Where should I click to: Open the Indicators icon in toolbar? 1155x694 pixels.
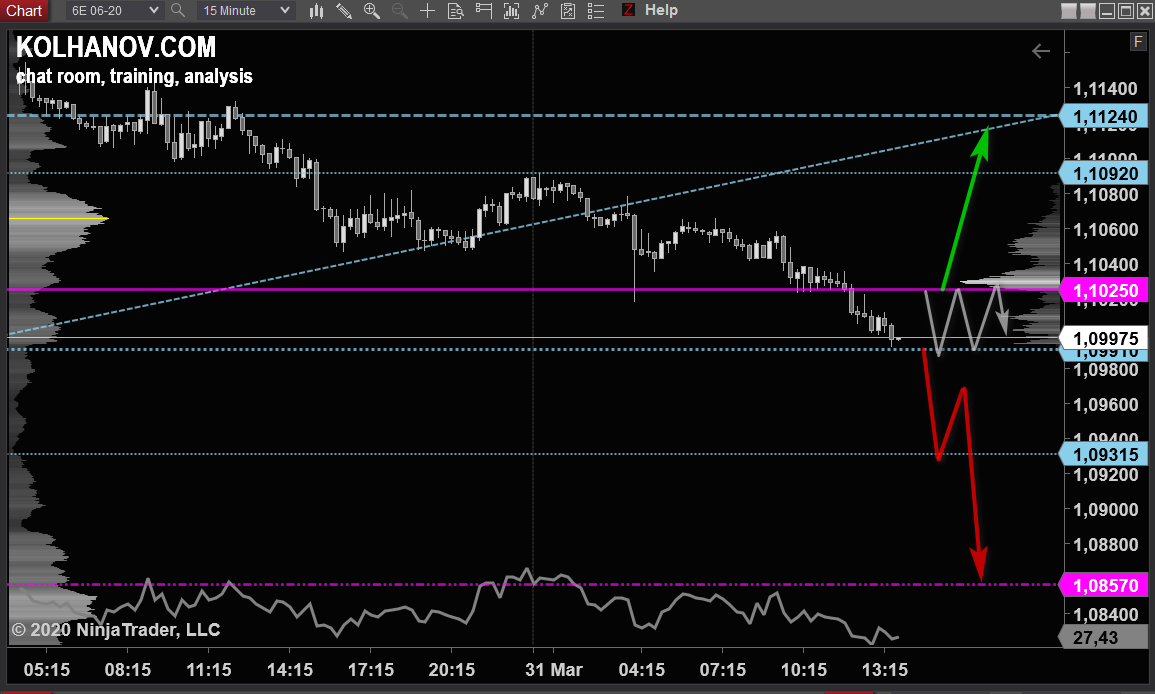click(x=512, y=11)
